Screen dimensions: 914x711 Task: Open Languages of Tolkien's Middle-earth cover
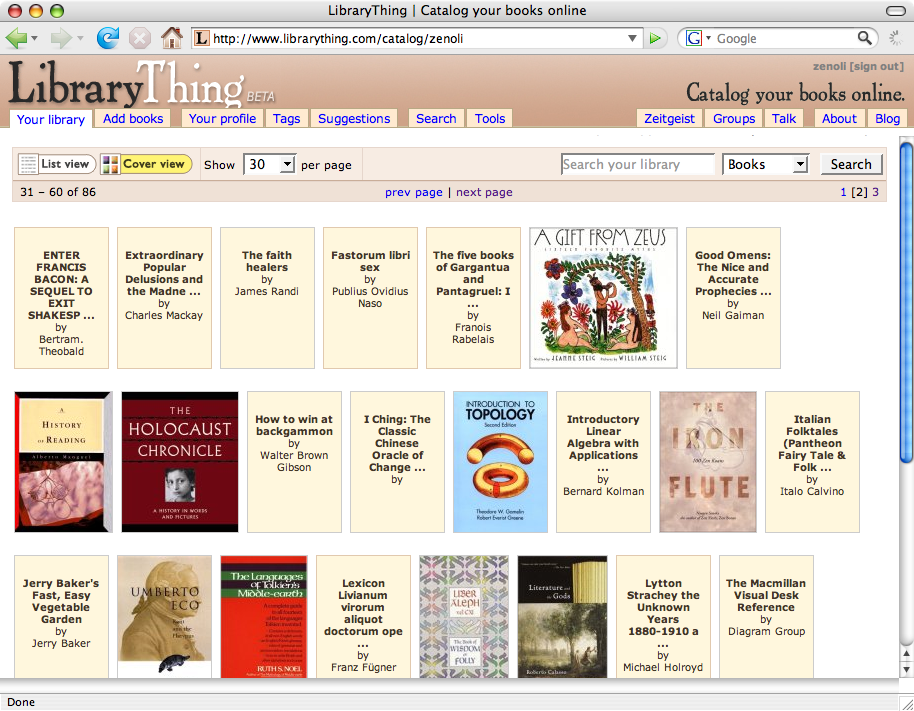tap(263, 617)
